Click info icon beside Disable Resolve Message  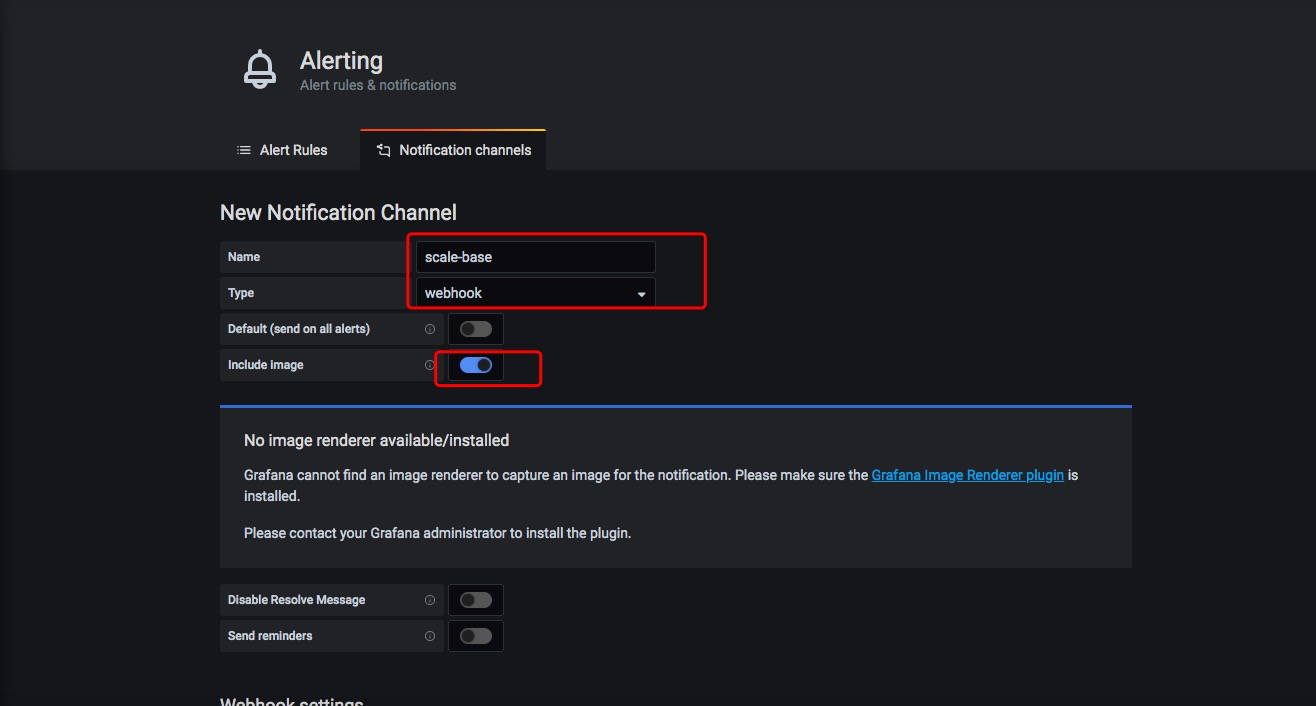[430, 600]
